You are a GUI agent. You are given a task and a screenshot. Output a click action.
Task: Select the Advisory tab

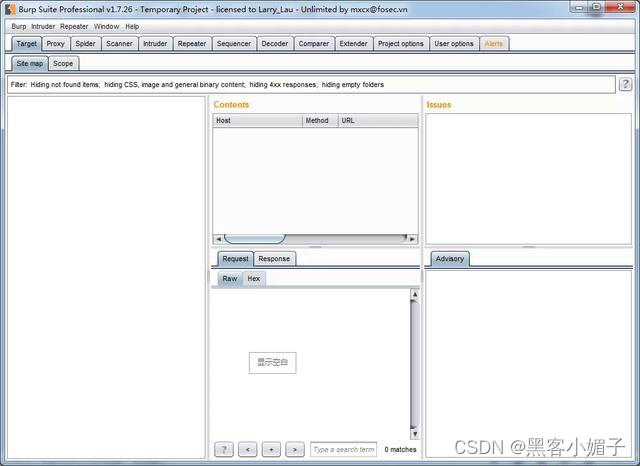tap(450, 259)
